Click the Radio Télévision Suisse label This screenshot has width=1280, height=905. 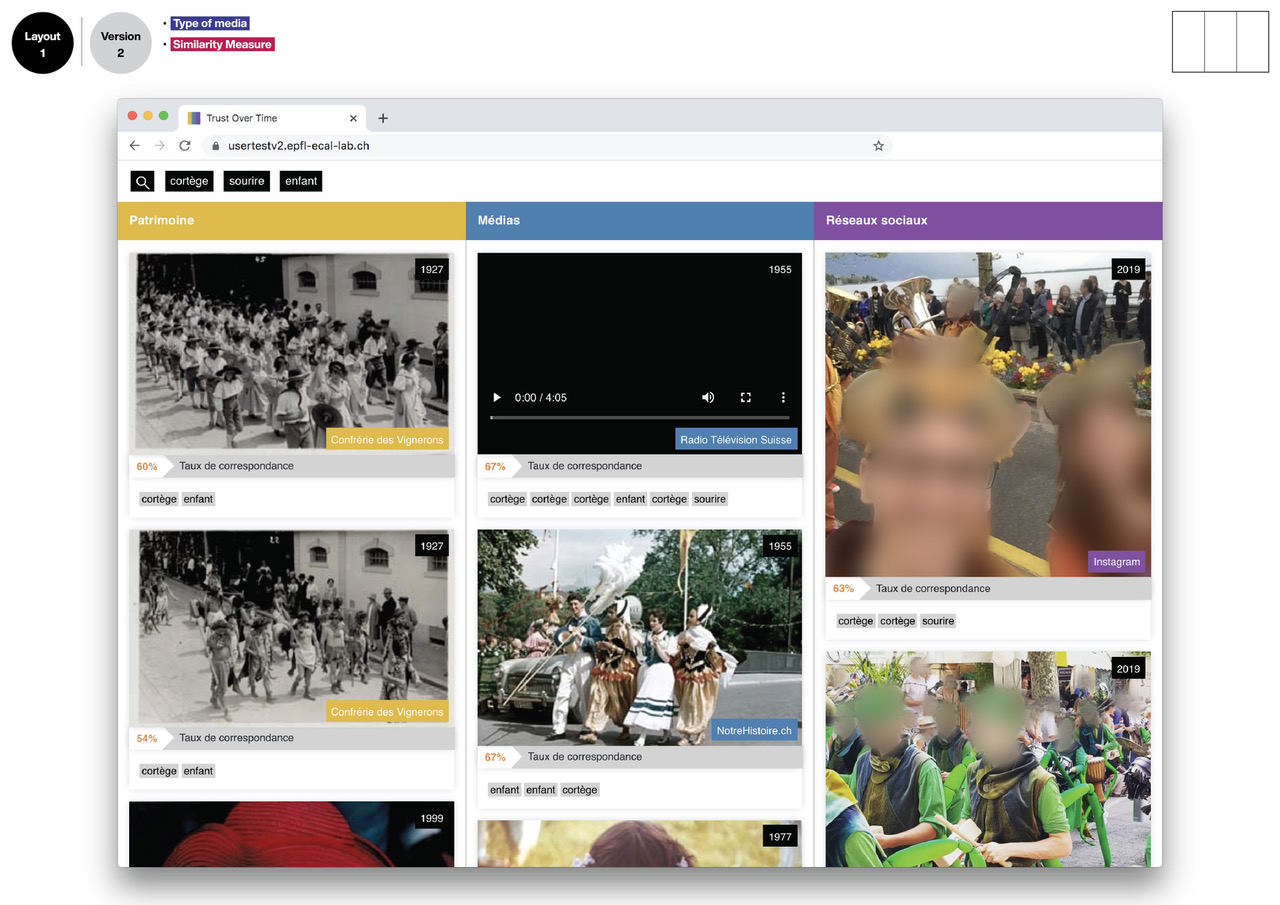tap(736, 439)
